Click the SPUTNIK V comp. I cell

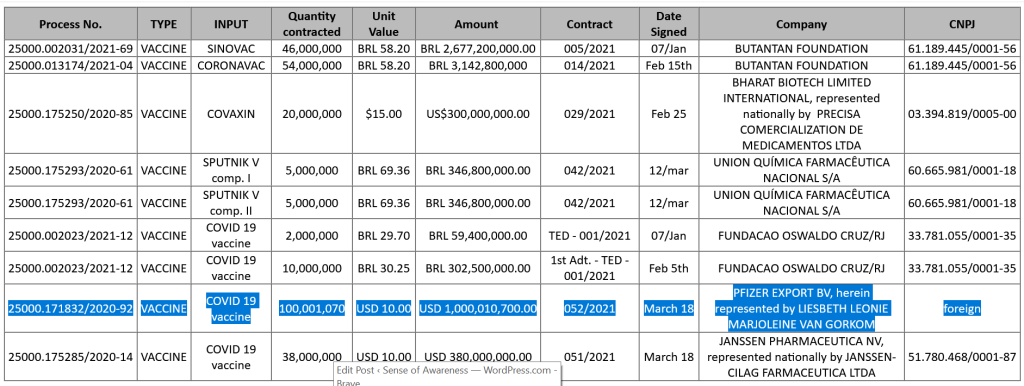point(232,170)
